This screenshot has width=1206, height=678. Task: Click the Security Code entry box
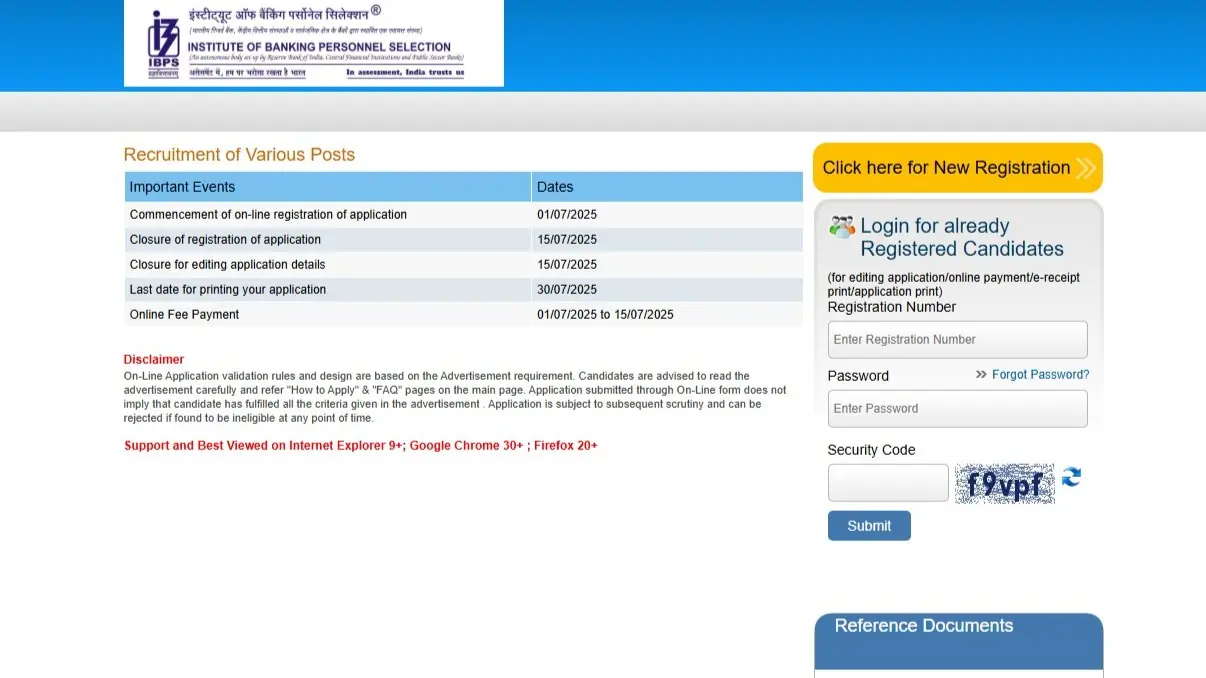point(887,482)
